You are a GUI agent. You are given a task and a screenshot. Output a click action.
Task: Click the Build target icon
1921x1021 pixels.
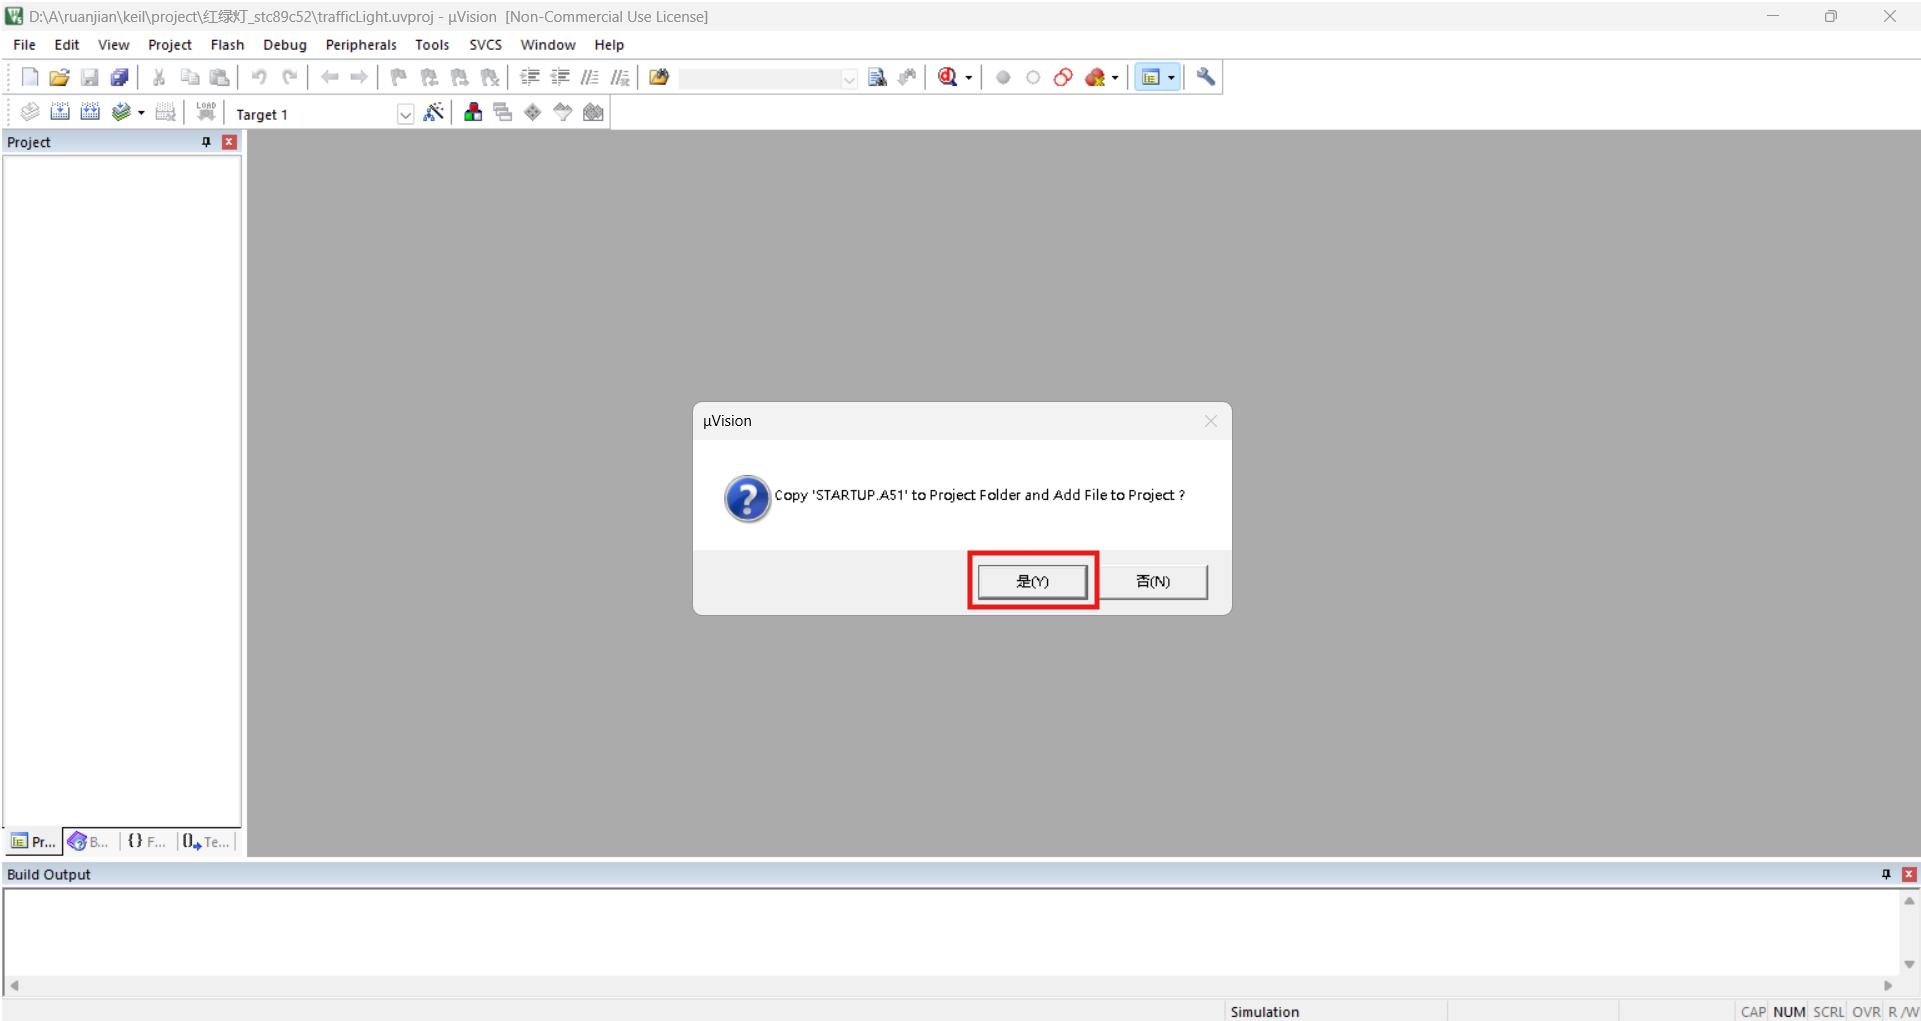(60, 112)
